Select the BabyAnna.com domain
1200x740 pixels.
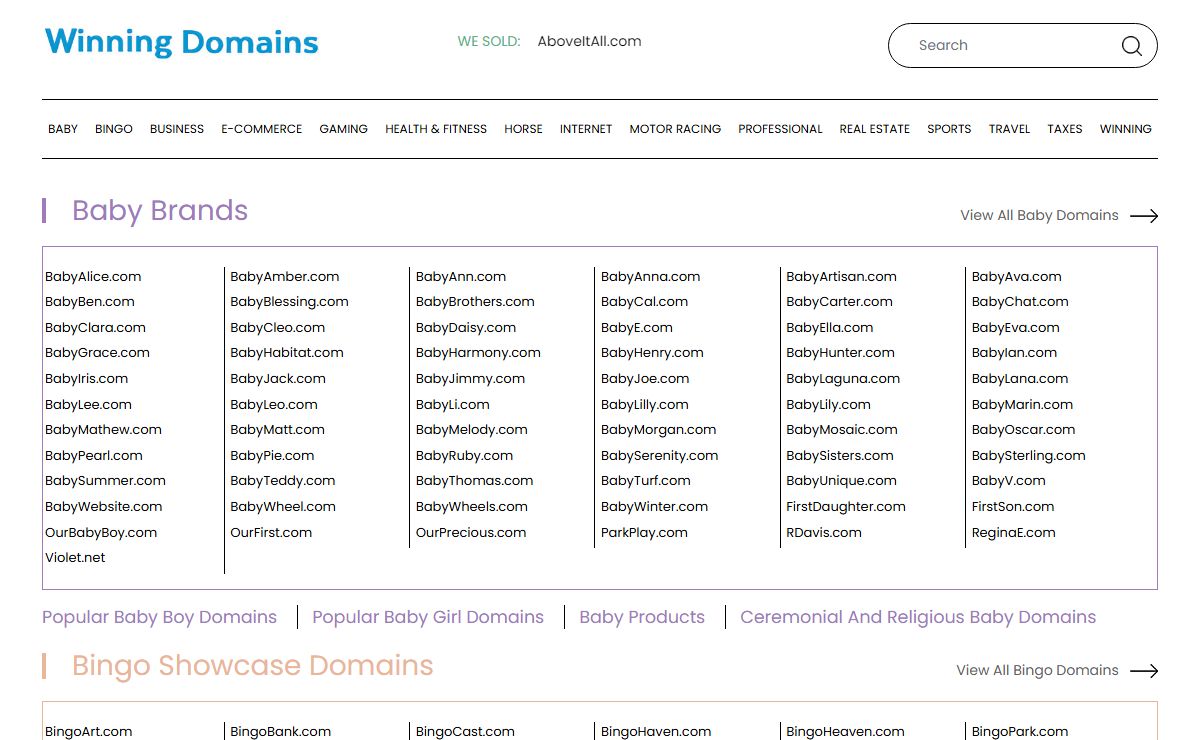click(x=651, y=277)
